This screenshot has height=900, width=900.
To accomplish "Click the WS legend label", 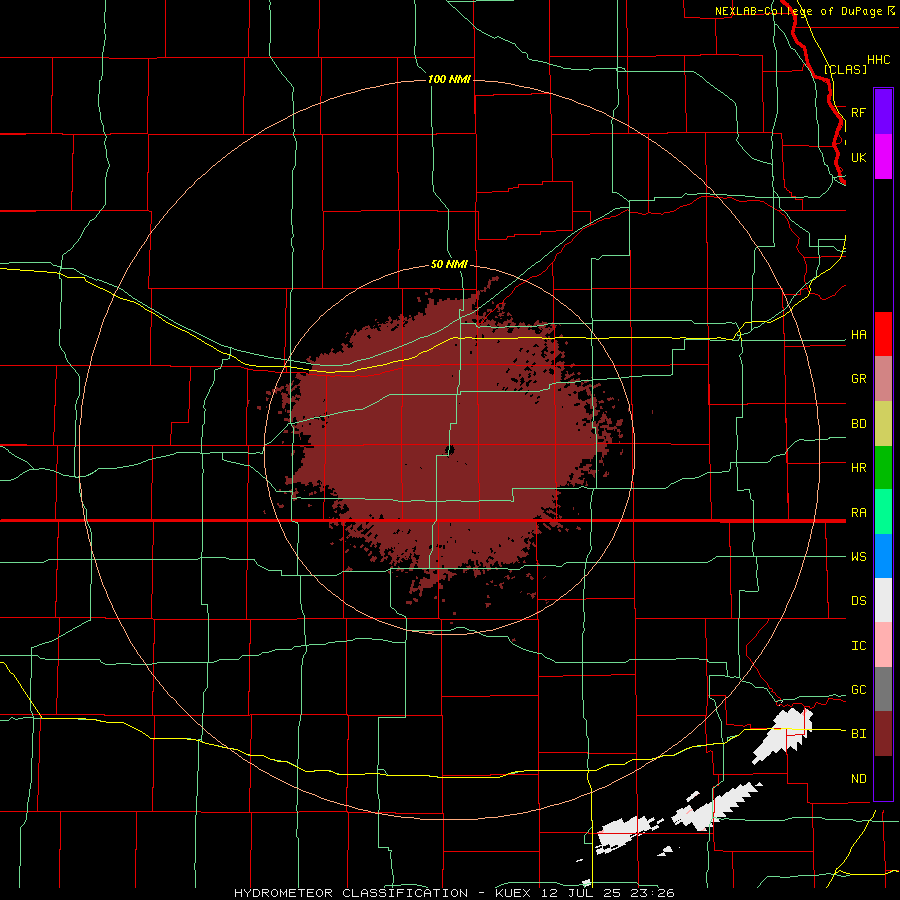I will pyautogui.click(x=858, y=557).
